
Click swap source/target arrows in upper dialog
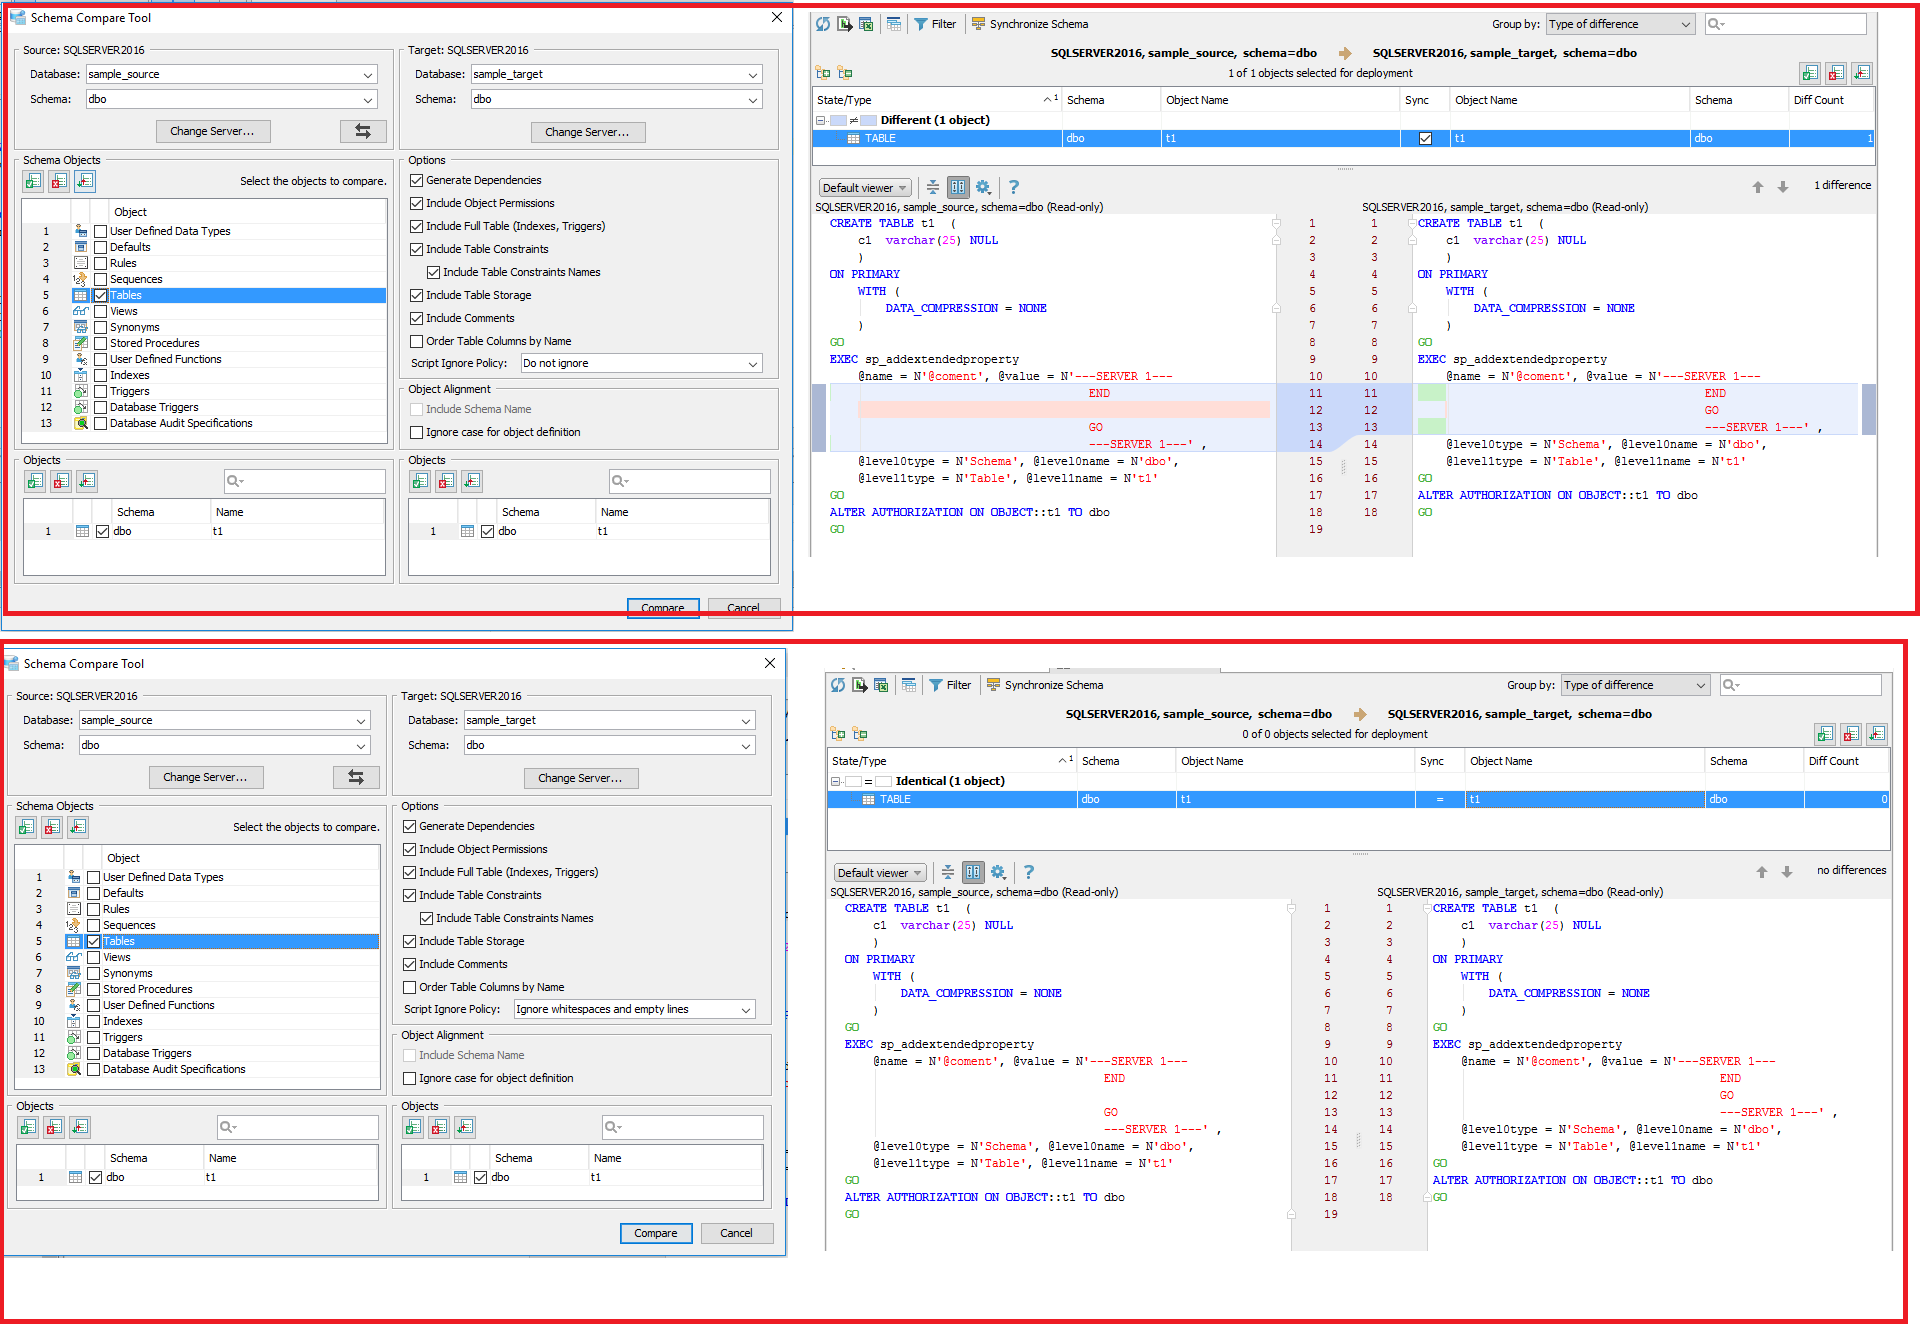point(362,131)
